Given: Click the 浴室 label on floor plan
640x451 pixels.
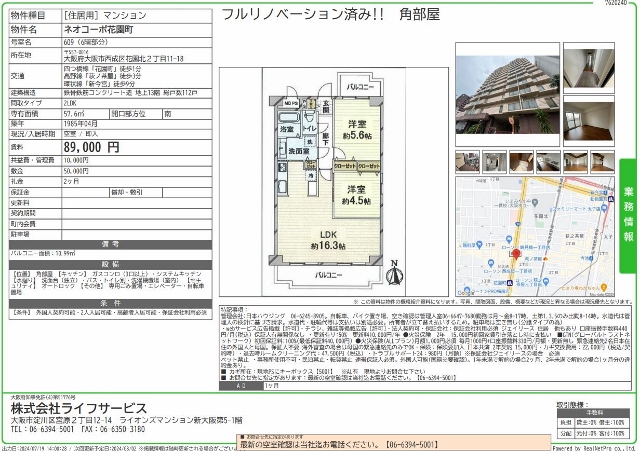Looking at the screenshot, I should coord(287,129).
